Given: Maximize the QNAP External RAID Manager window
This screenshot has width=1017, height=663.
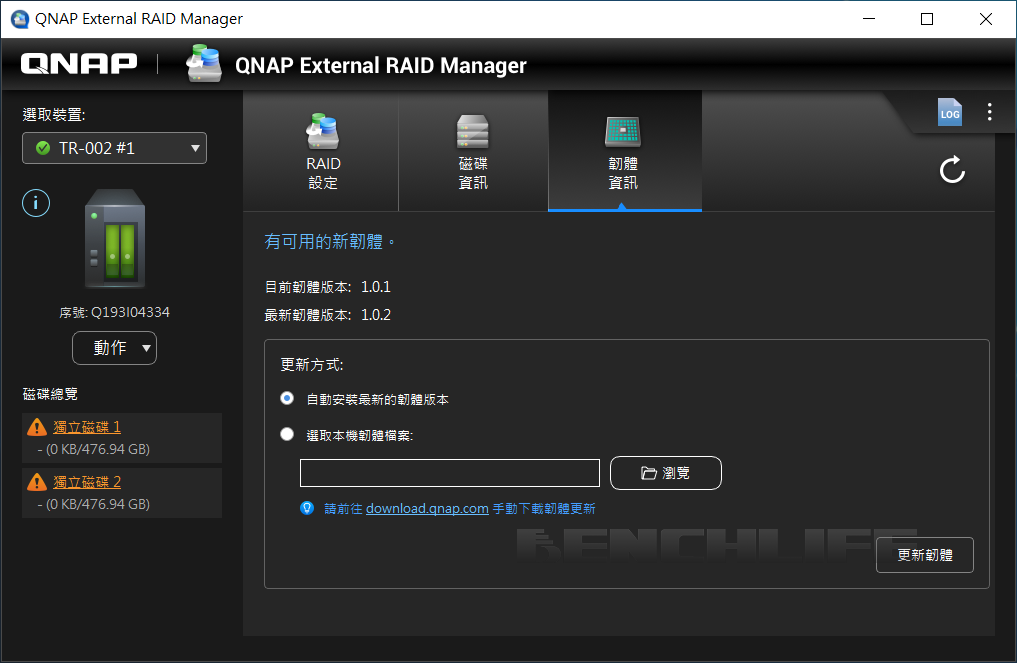Looking at the screenshot, I should tap(927, 19).
